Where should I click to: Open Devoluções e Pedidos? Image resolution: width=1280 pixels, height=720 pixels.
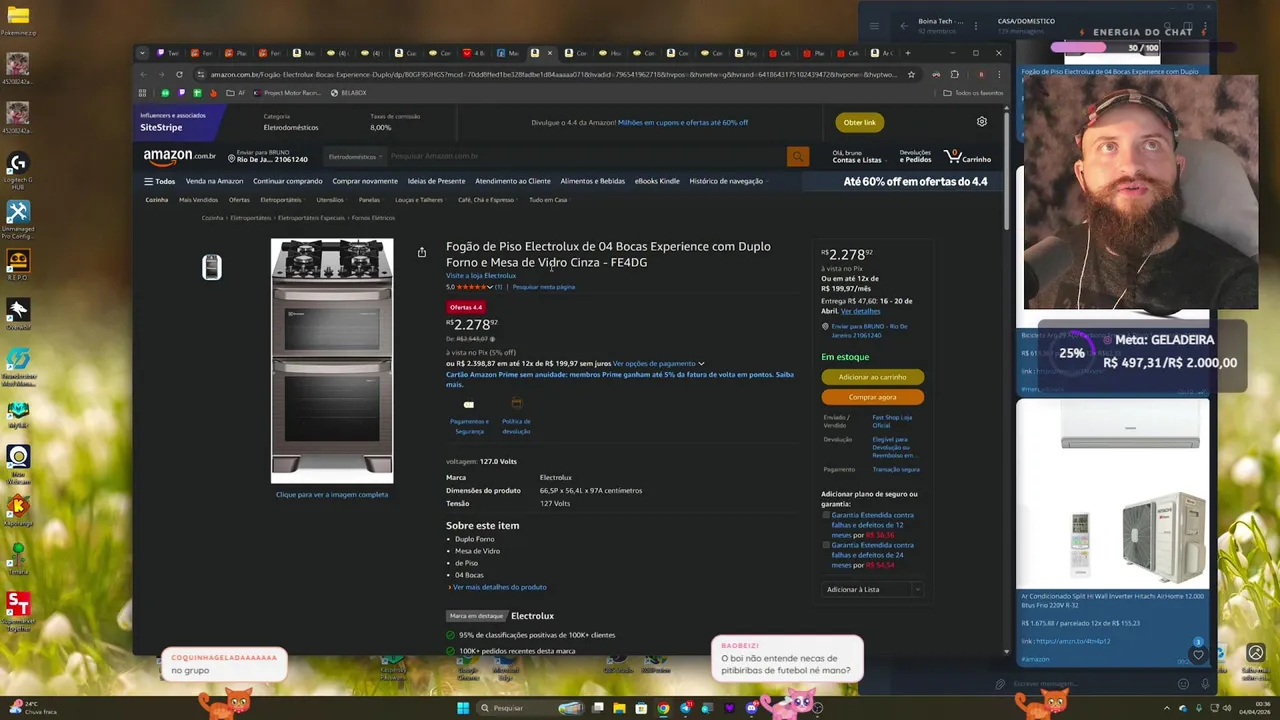pos(915,157)
